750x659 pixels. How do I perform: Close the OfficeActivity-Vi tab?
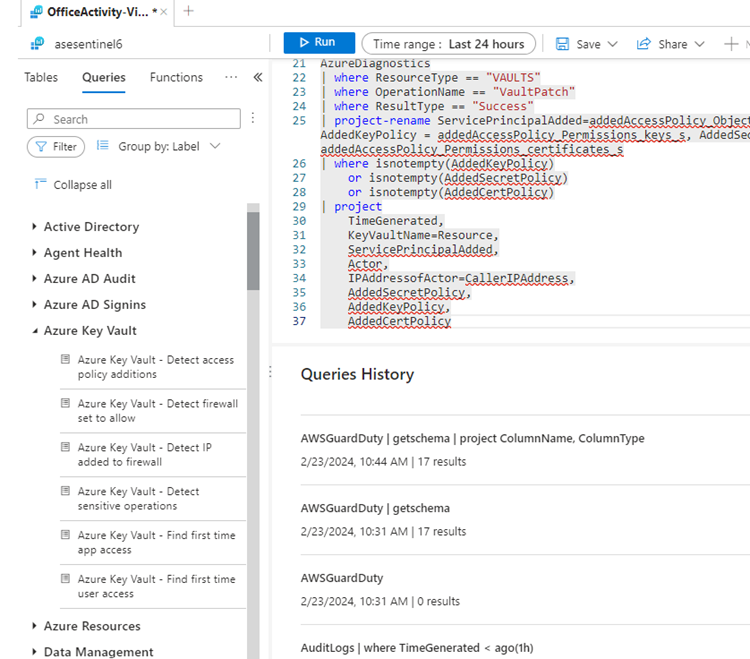(164, 12)
